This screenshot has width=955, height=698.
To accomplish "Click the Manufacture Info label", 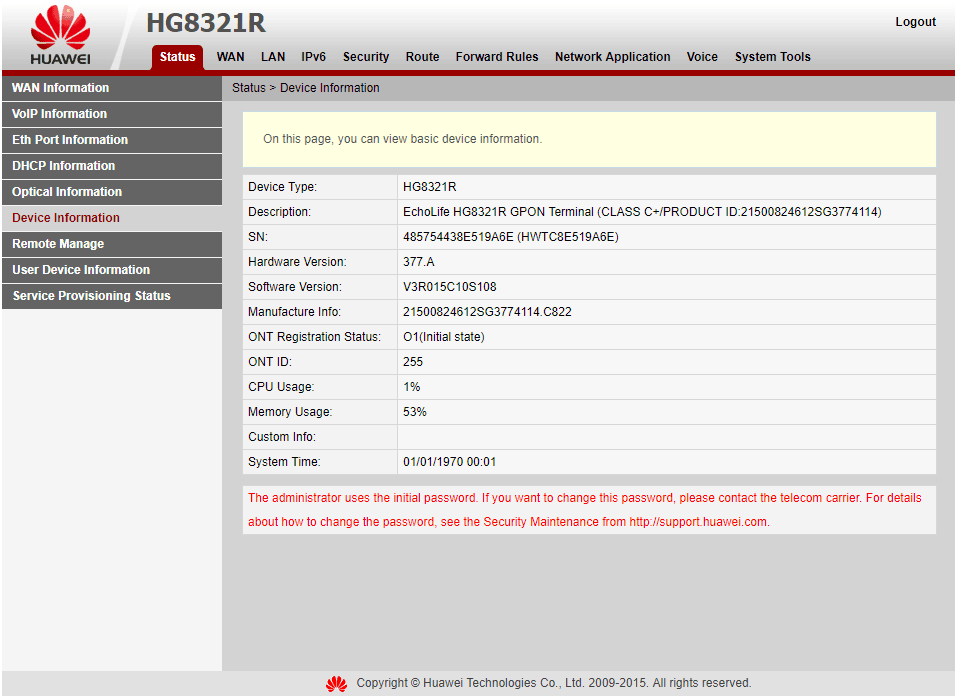I will pyautogui.click(x=294, y=312).
